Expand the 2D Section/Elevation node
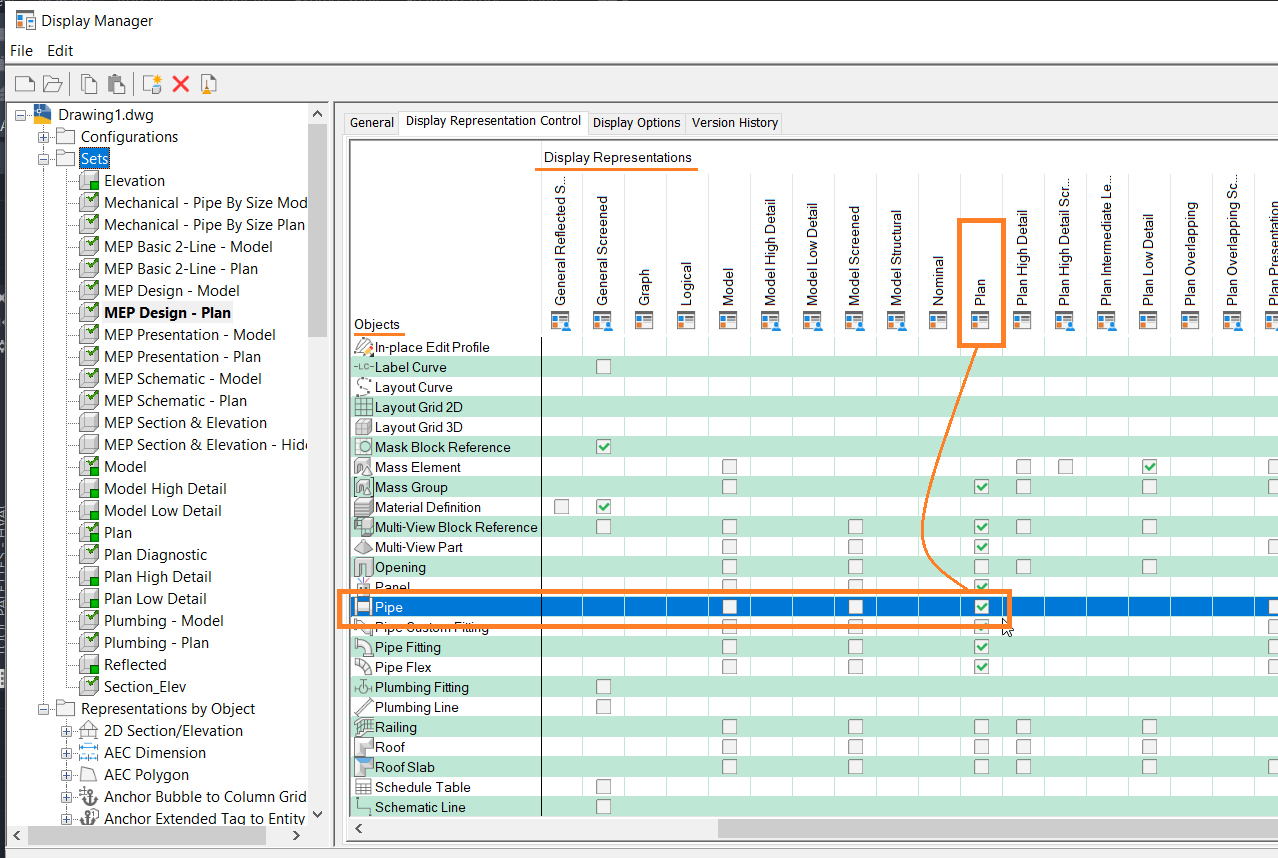Screen dimensions: 1278x858 pos(66,731)
